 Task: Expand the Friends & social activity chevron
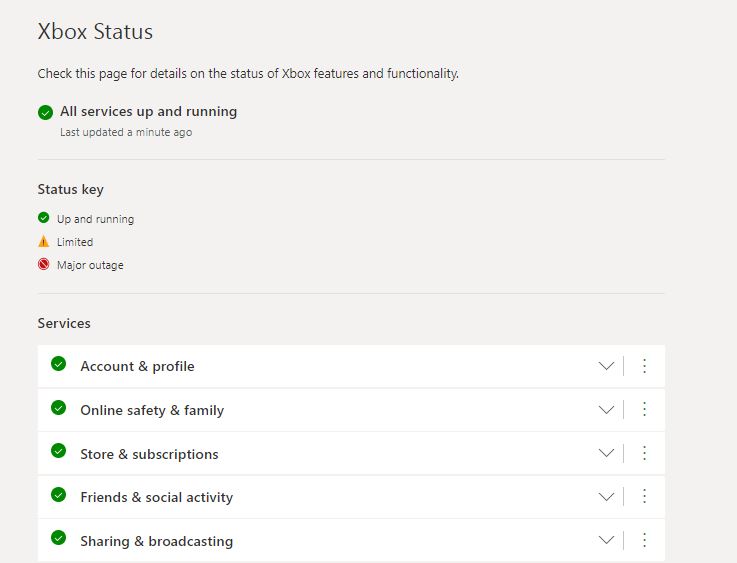tap(606, 497)
